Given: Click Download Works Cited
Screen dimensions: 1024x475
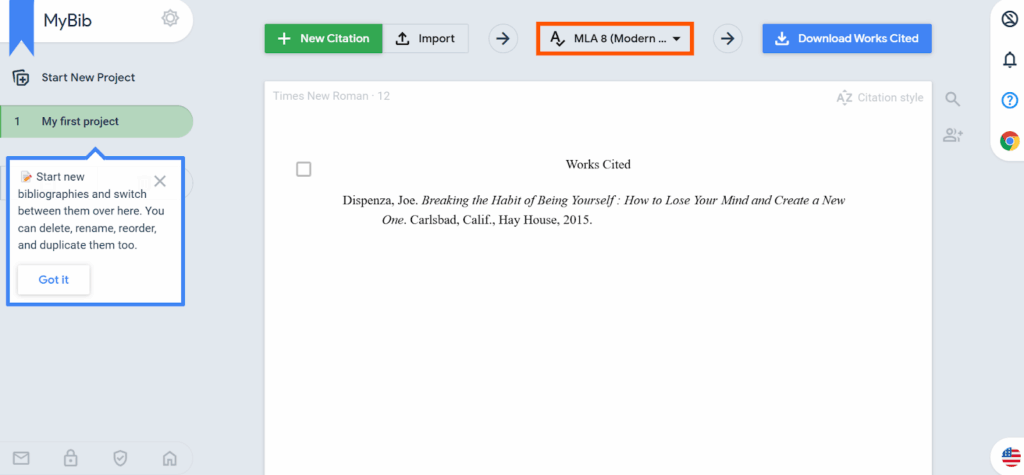Looking at the screenshot, I should tap(847, 39).
